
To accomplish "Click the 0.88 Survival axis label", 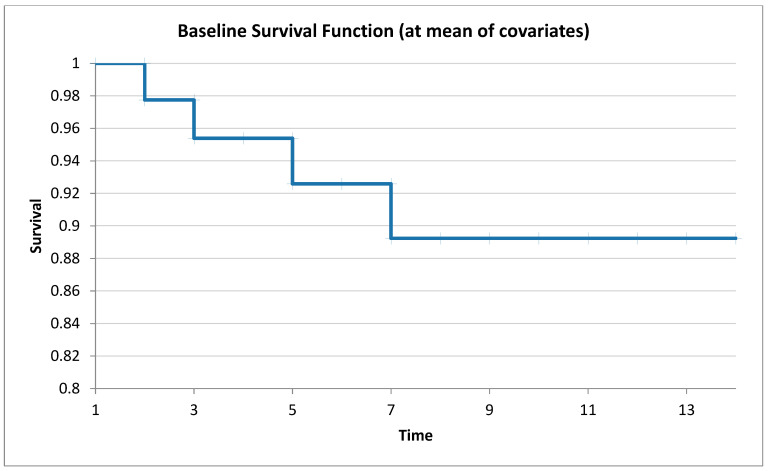I will coord(66,258).
